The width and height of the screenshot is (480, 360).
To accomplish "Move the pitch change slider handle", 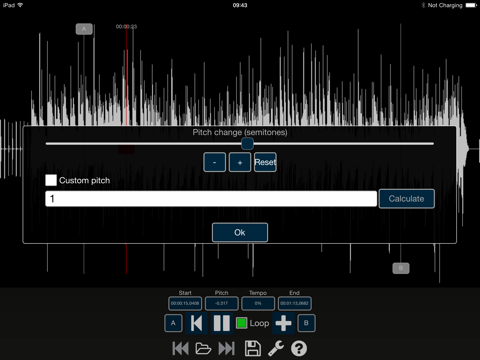I will click(247, 144).
